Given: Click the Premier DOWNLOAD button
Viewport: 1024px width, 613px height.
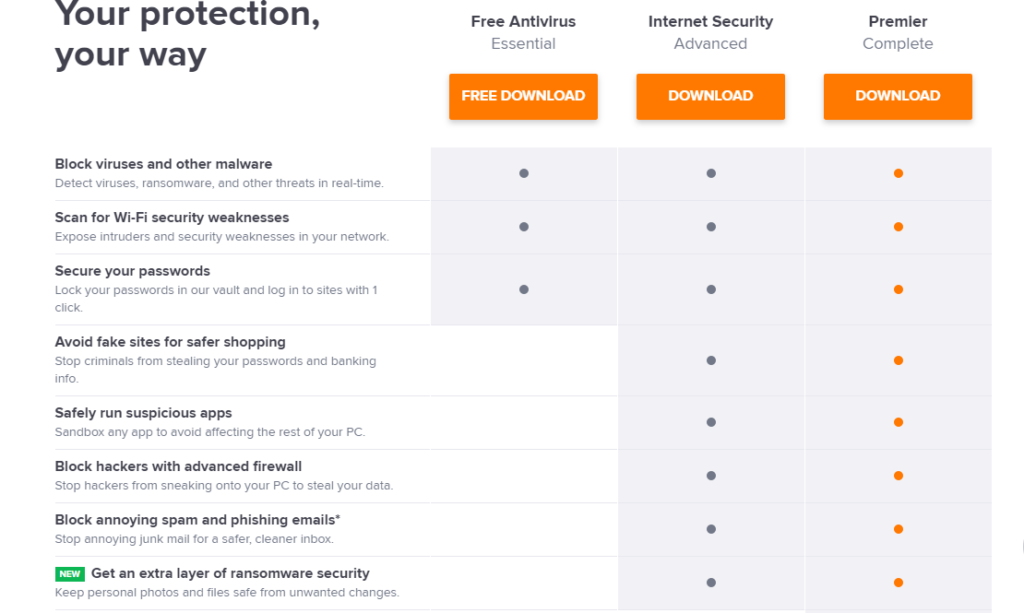Looking at the screenshot, I should (x=898, y=97).
